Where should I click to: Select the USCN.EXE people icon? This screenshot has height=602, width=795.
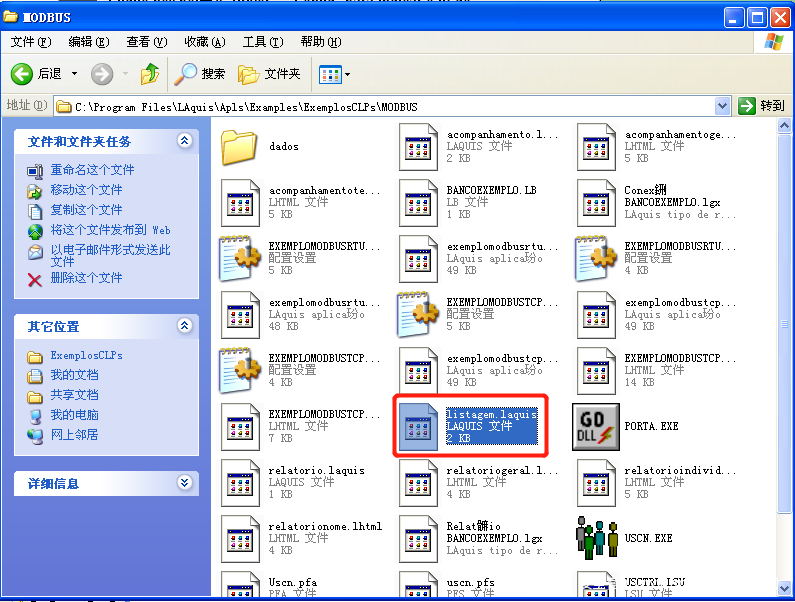point(597,538)
